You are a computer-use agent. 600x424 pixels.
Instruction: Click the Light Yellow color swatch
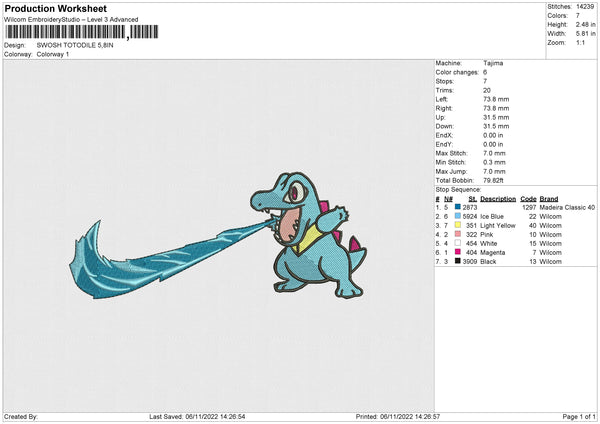458,225
